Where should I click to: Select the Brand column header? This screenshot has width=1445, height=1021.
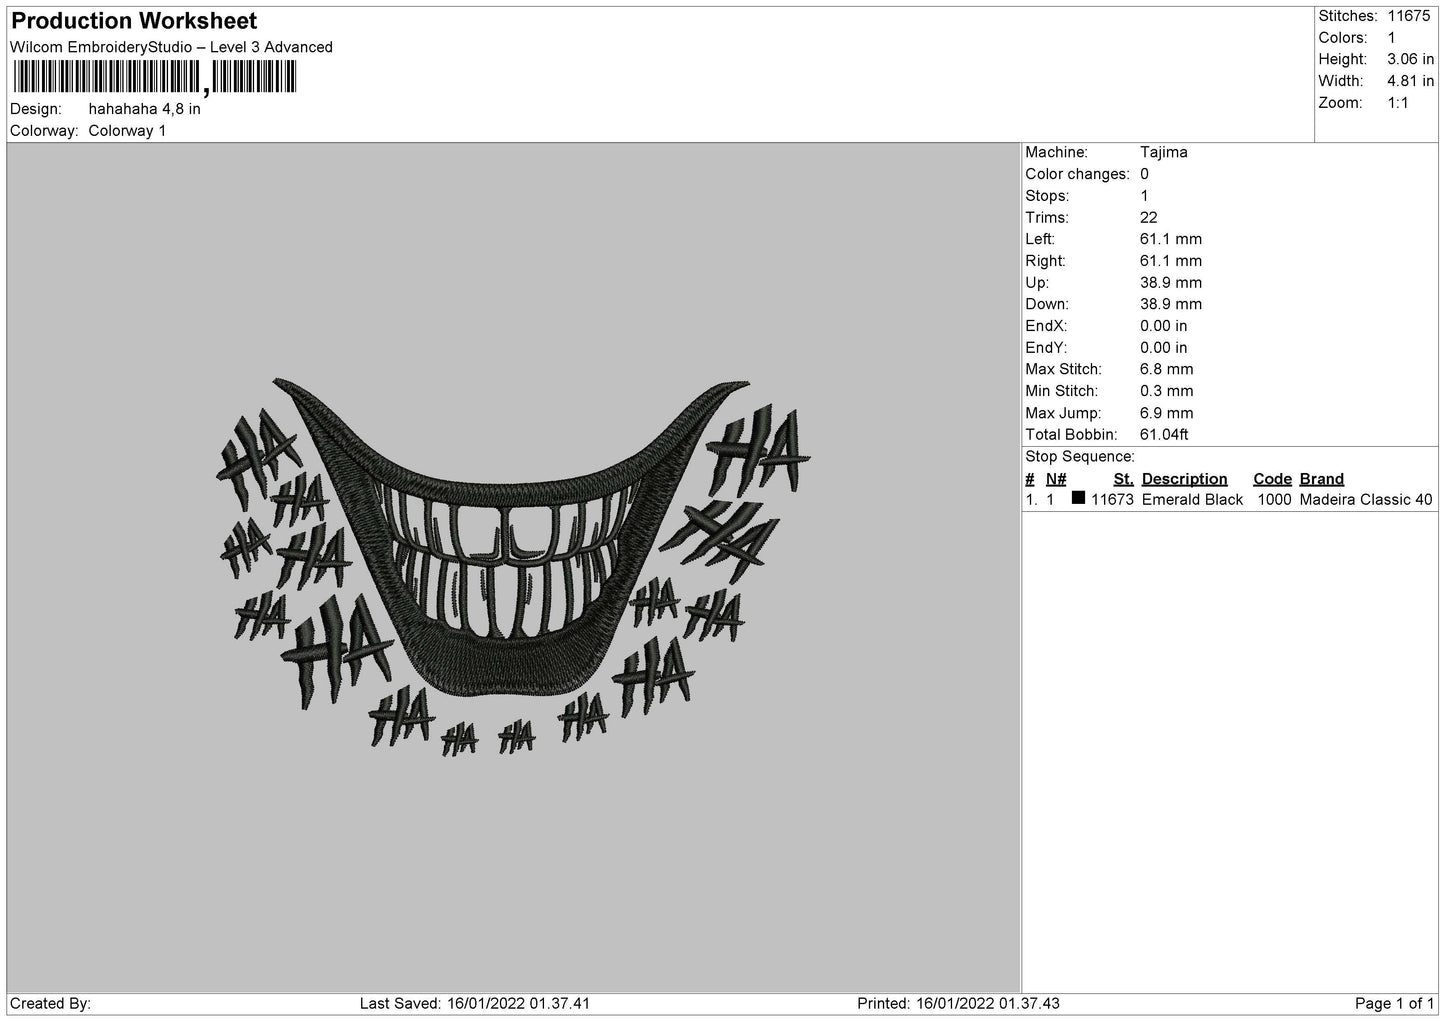click(x=1321, y=479)
